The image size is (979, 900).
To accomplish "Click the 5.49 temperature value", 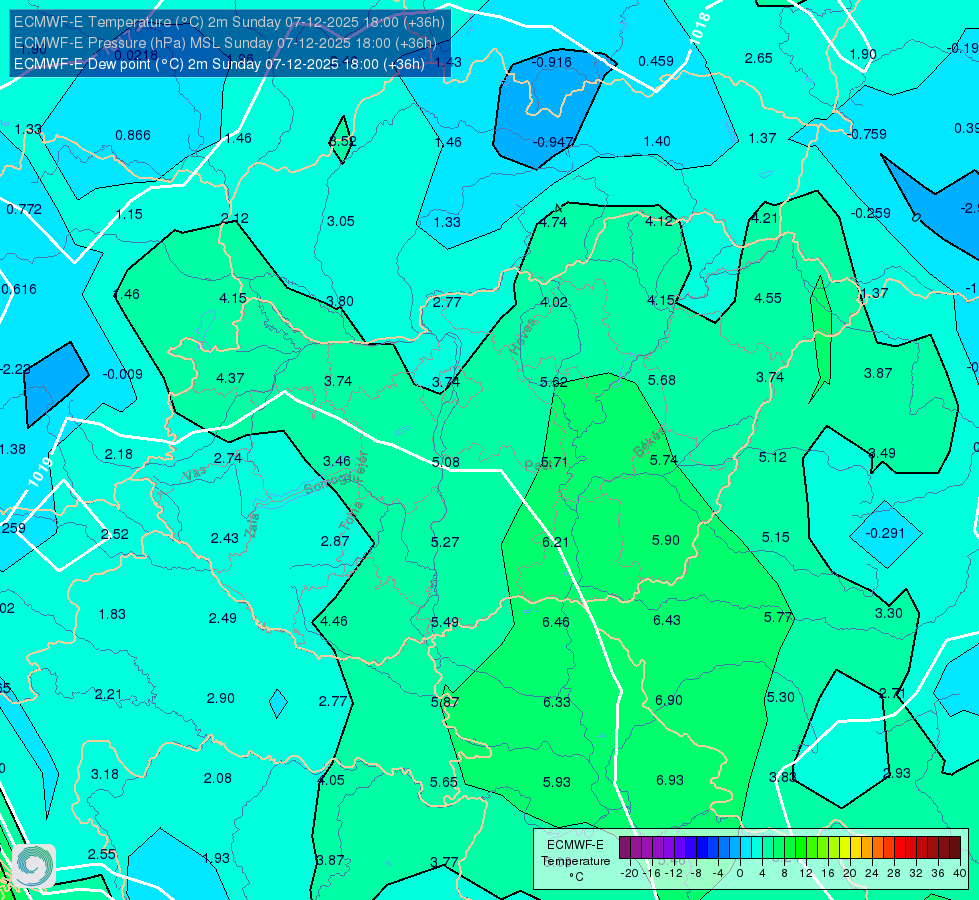I will (x=445, y=623).
